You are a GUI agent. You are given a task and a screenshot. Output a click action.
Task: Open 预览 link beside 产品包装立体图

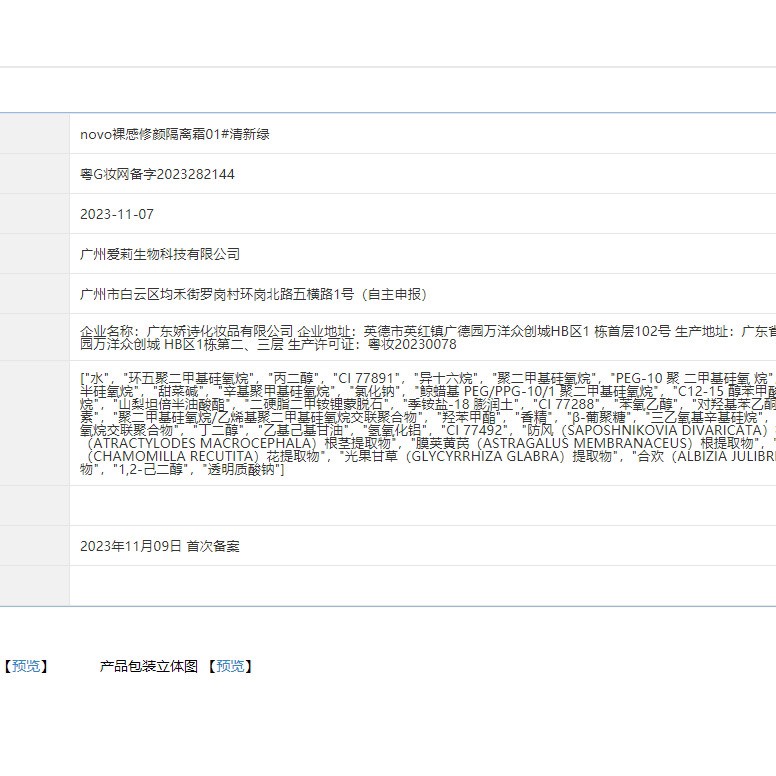[x=230, y=666]
